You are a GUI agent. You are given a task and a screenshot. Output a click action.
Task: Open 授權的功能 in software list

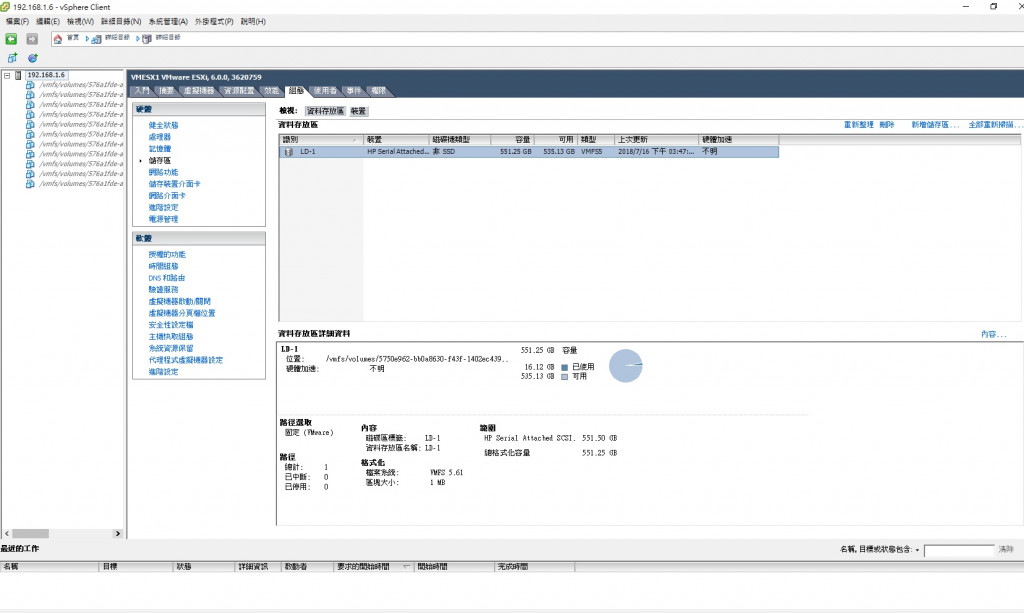[167, 255]
